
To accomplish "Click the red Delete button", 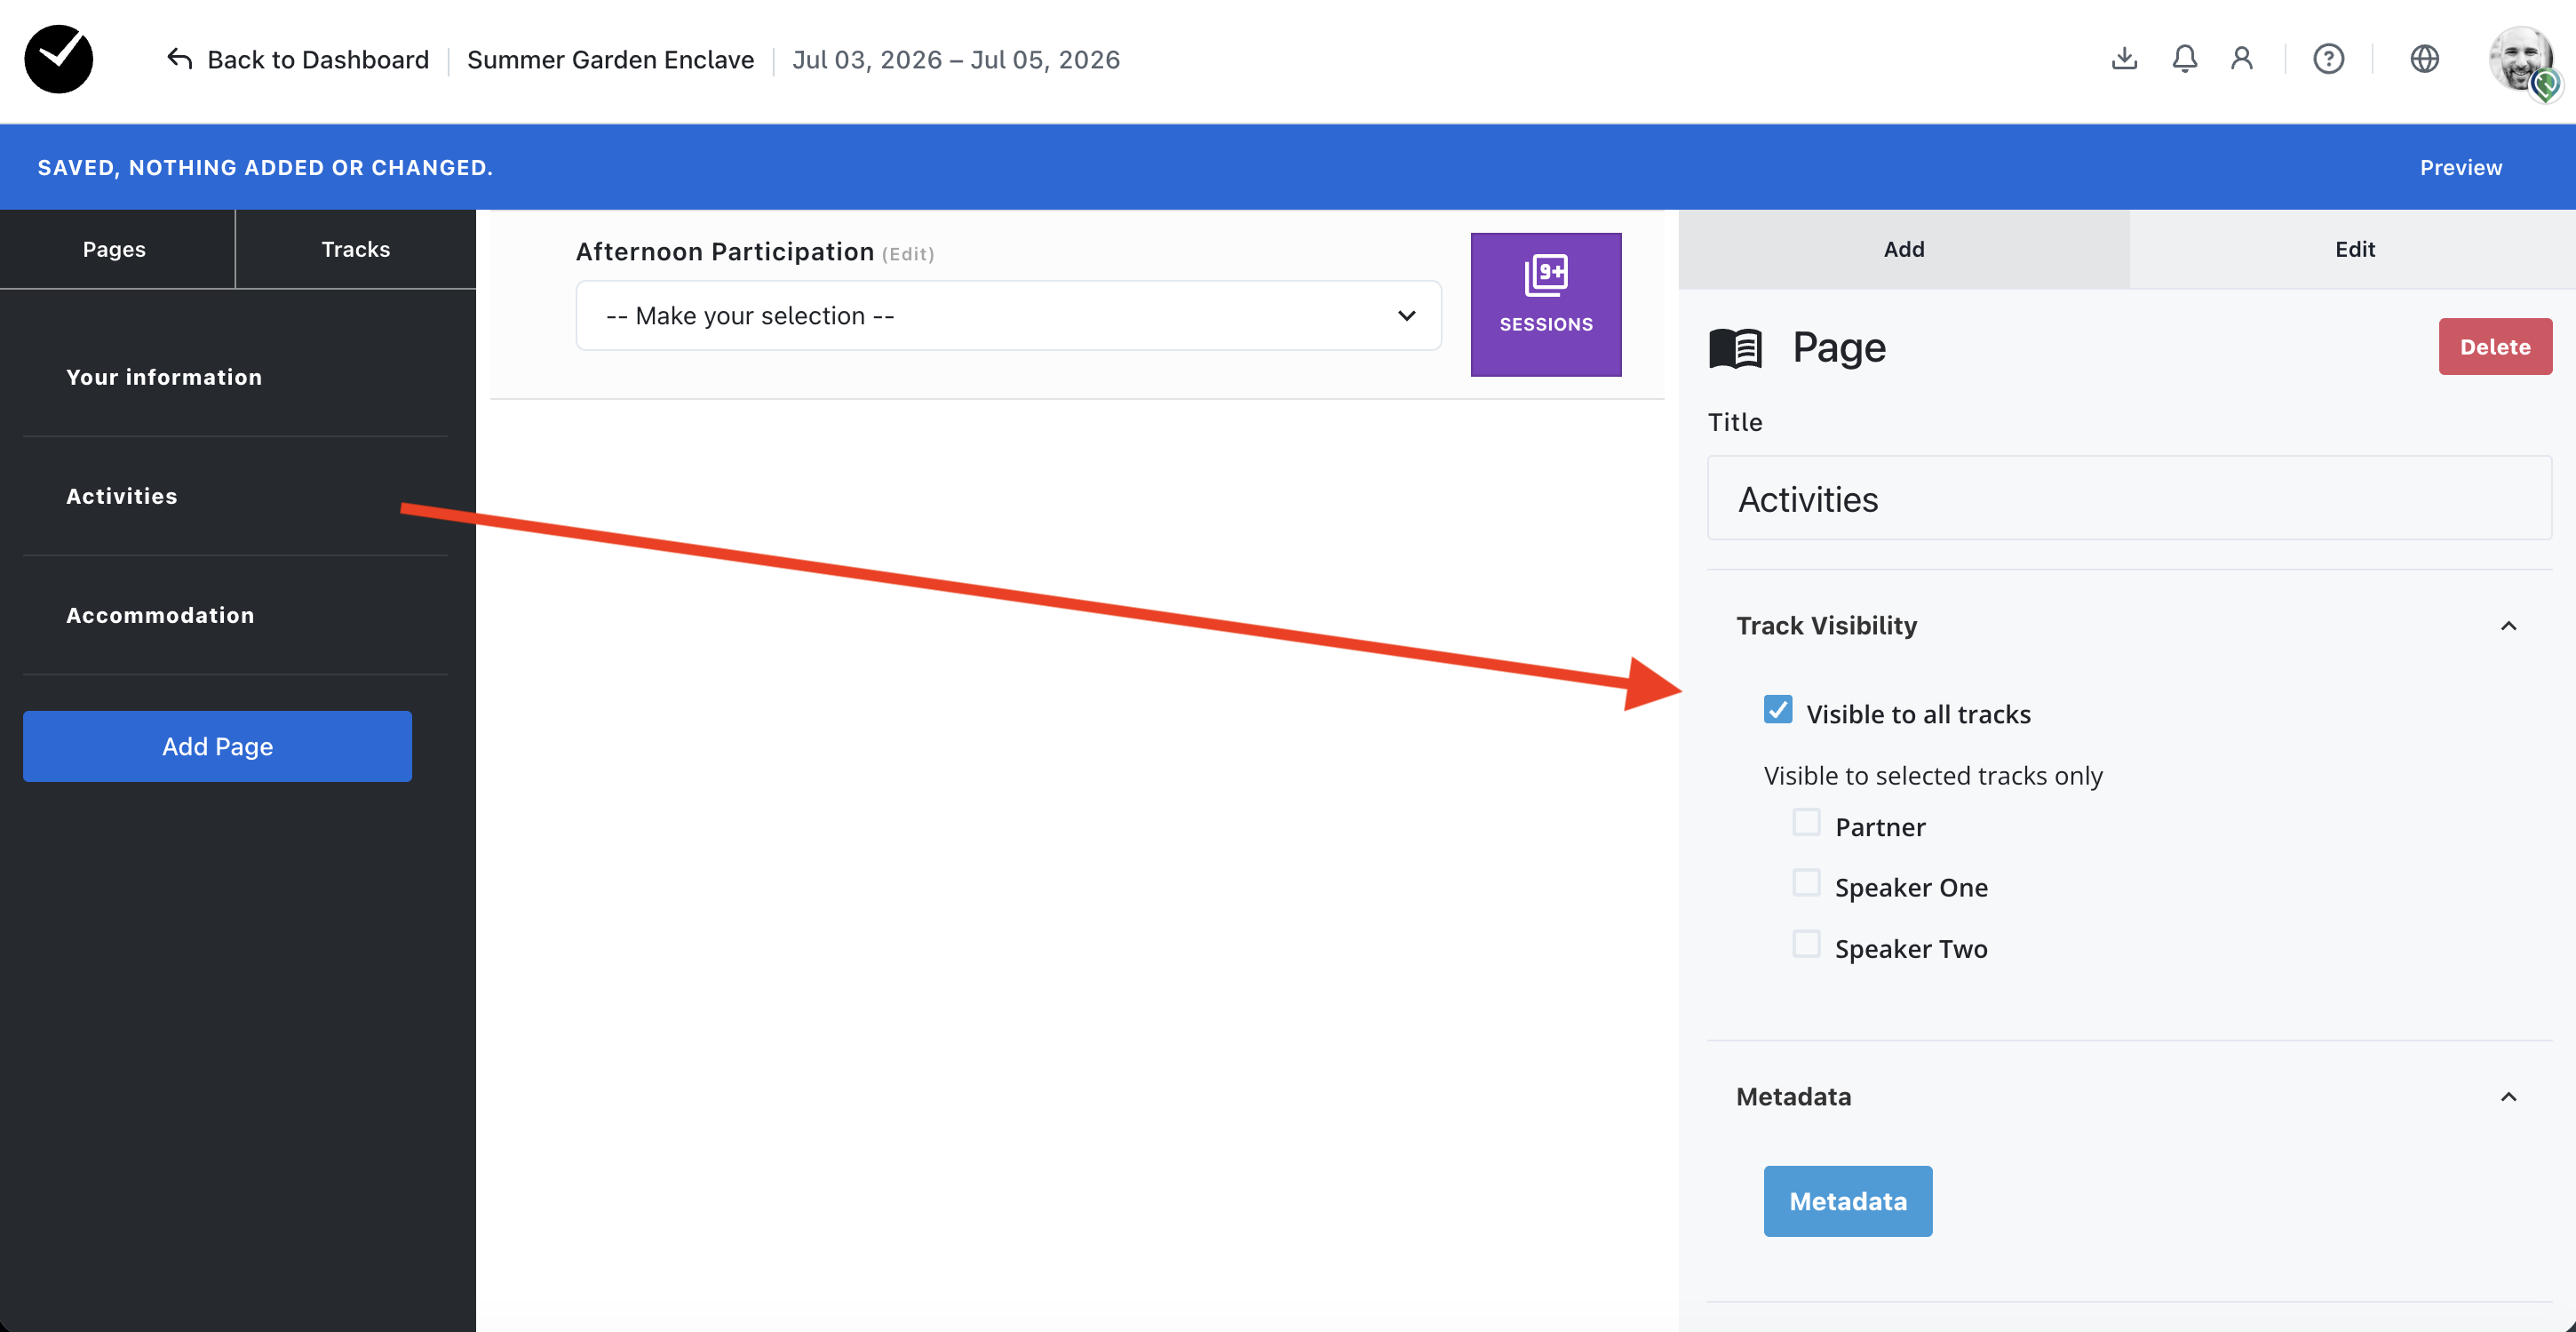I will [2494, 347].
